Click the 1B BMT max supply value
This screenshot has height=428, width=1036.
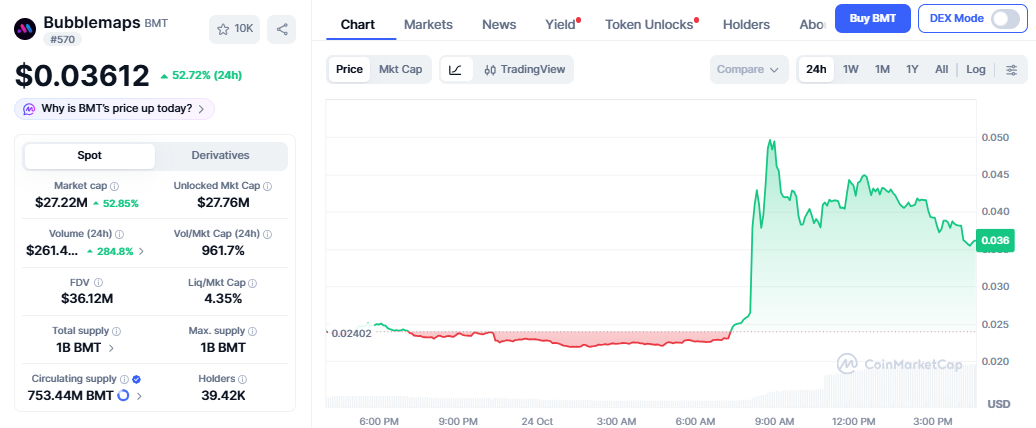pyautogui.click(x=223, y=347)
